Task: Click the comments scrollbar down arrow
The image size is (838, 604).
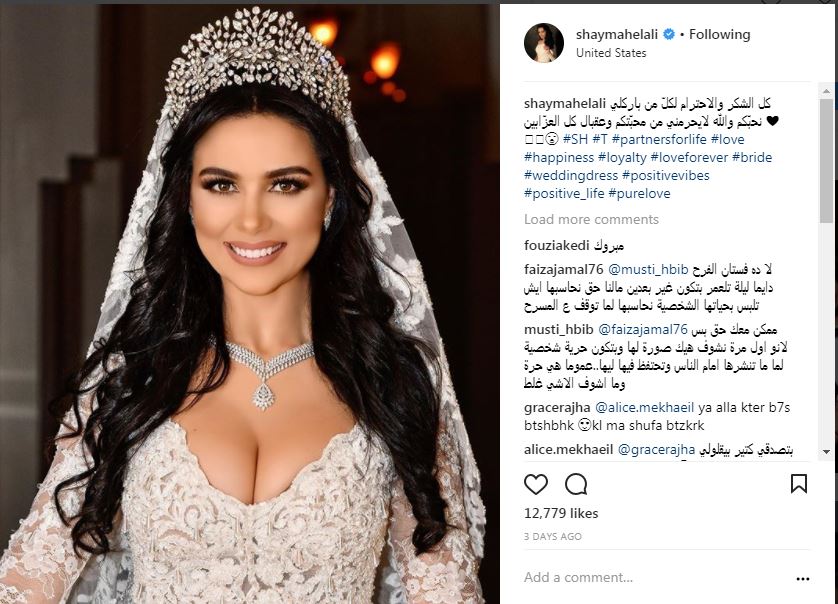Action: pos(826,452)
